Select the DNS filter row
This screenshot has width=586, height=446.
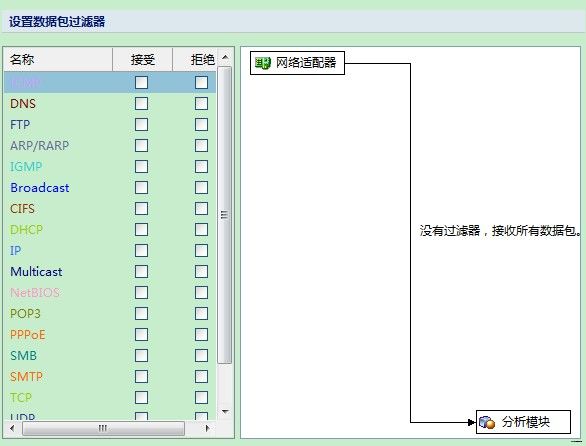point(110,104)
